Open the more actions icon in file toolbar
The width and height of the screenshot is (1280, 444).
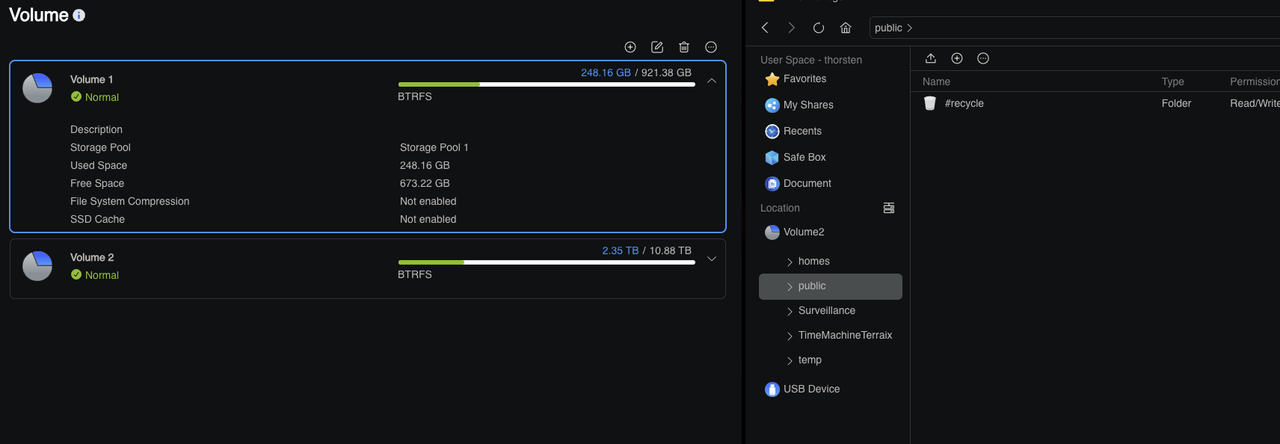pos(983,58)
